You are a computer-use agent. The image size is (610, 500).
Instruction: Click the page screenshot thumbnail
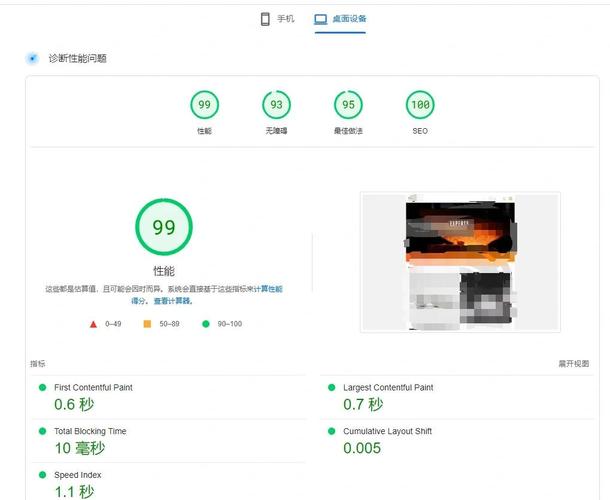coord(460,262)
